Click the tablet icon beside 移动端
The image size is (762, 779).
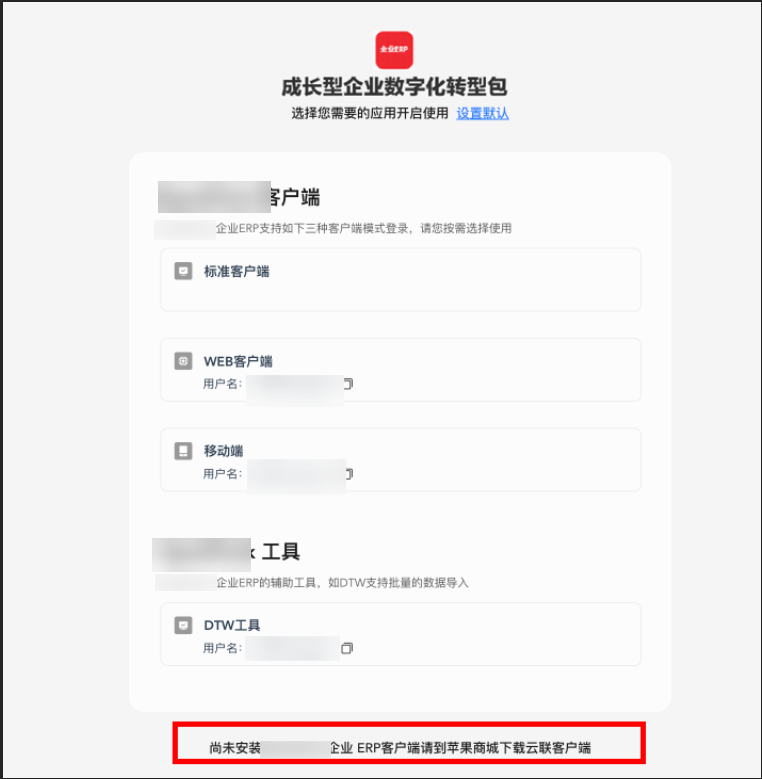pyautogui.click(x=183, y=451)
